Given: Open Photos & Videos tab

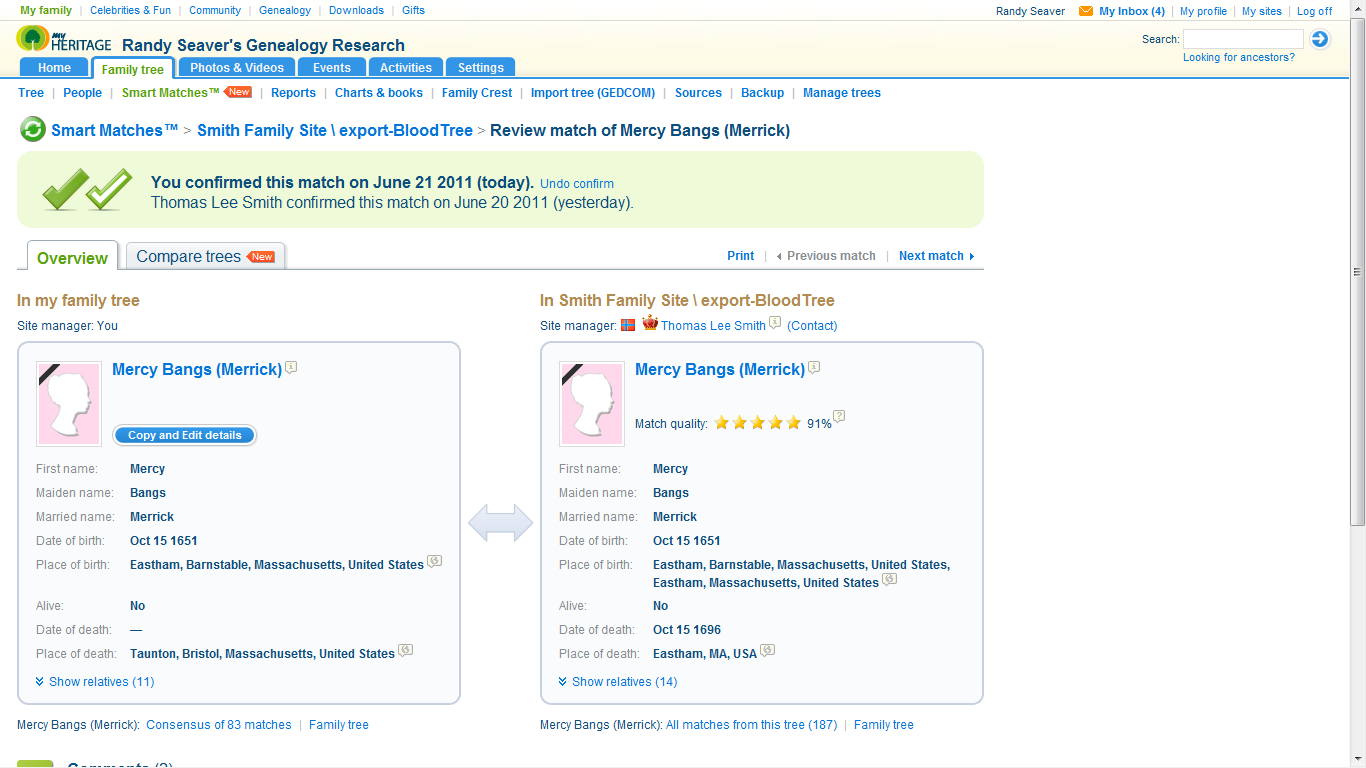Looking at the screenshot, I should pos(237,68).
